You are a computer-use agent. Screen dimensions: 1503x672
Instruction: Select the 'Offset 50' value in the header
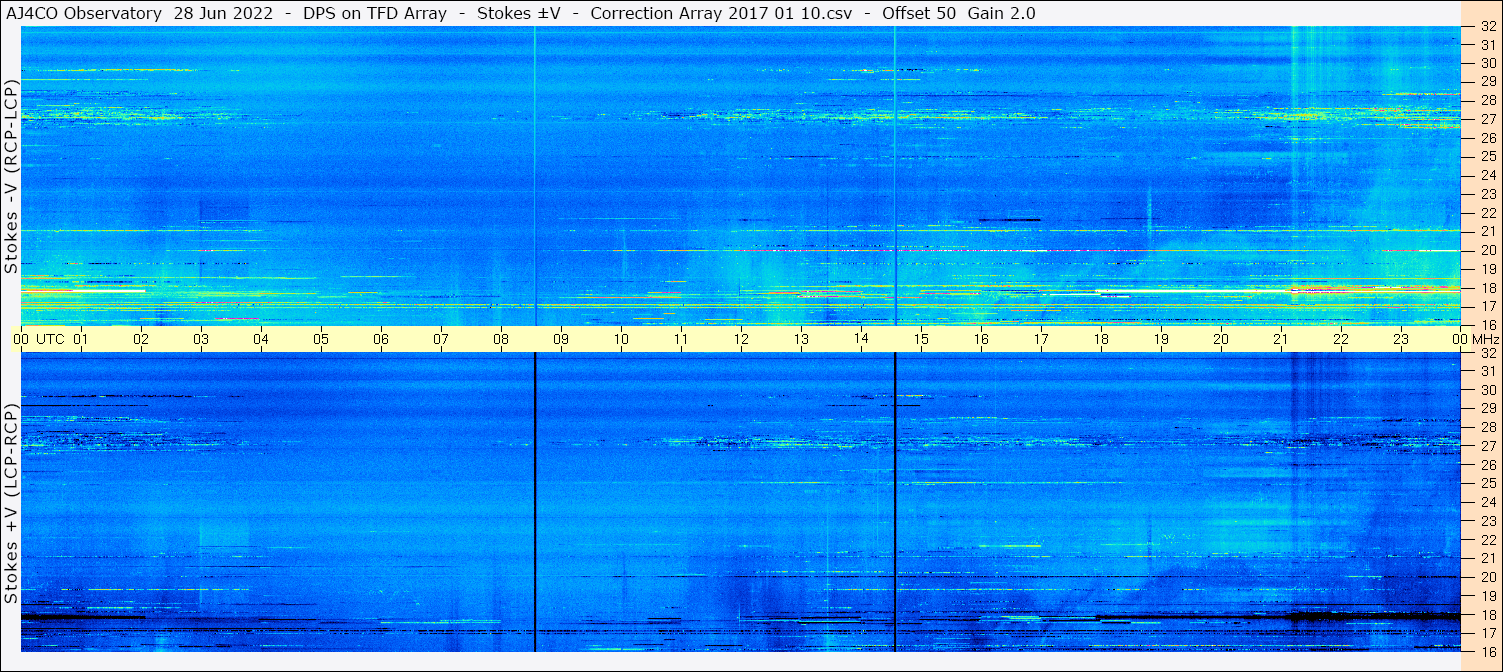coord(919,14)
